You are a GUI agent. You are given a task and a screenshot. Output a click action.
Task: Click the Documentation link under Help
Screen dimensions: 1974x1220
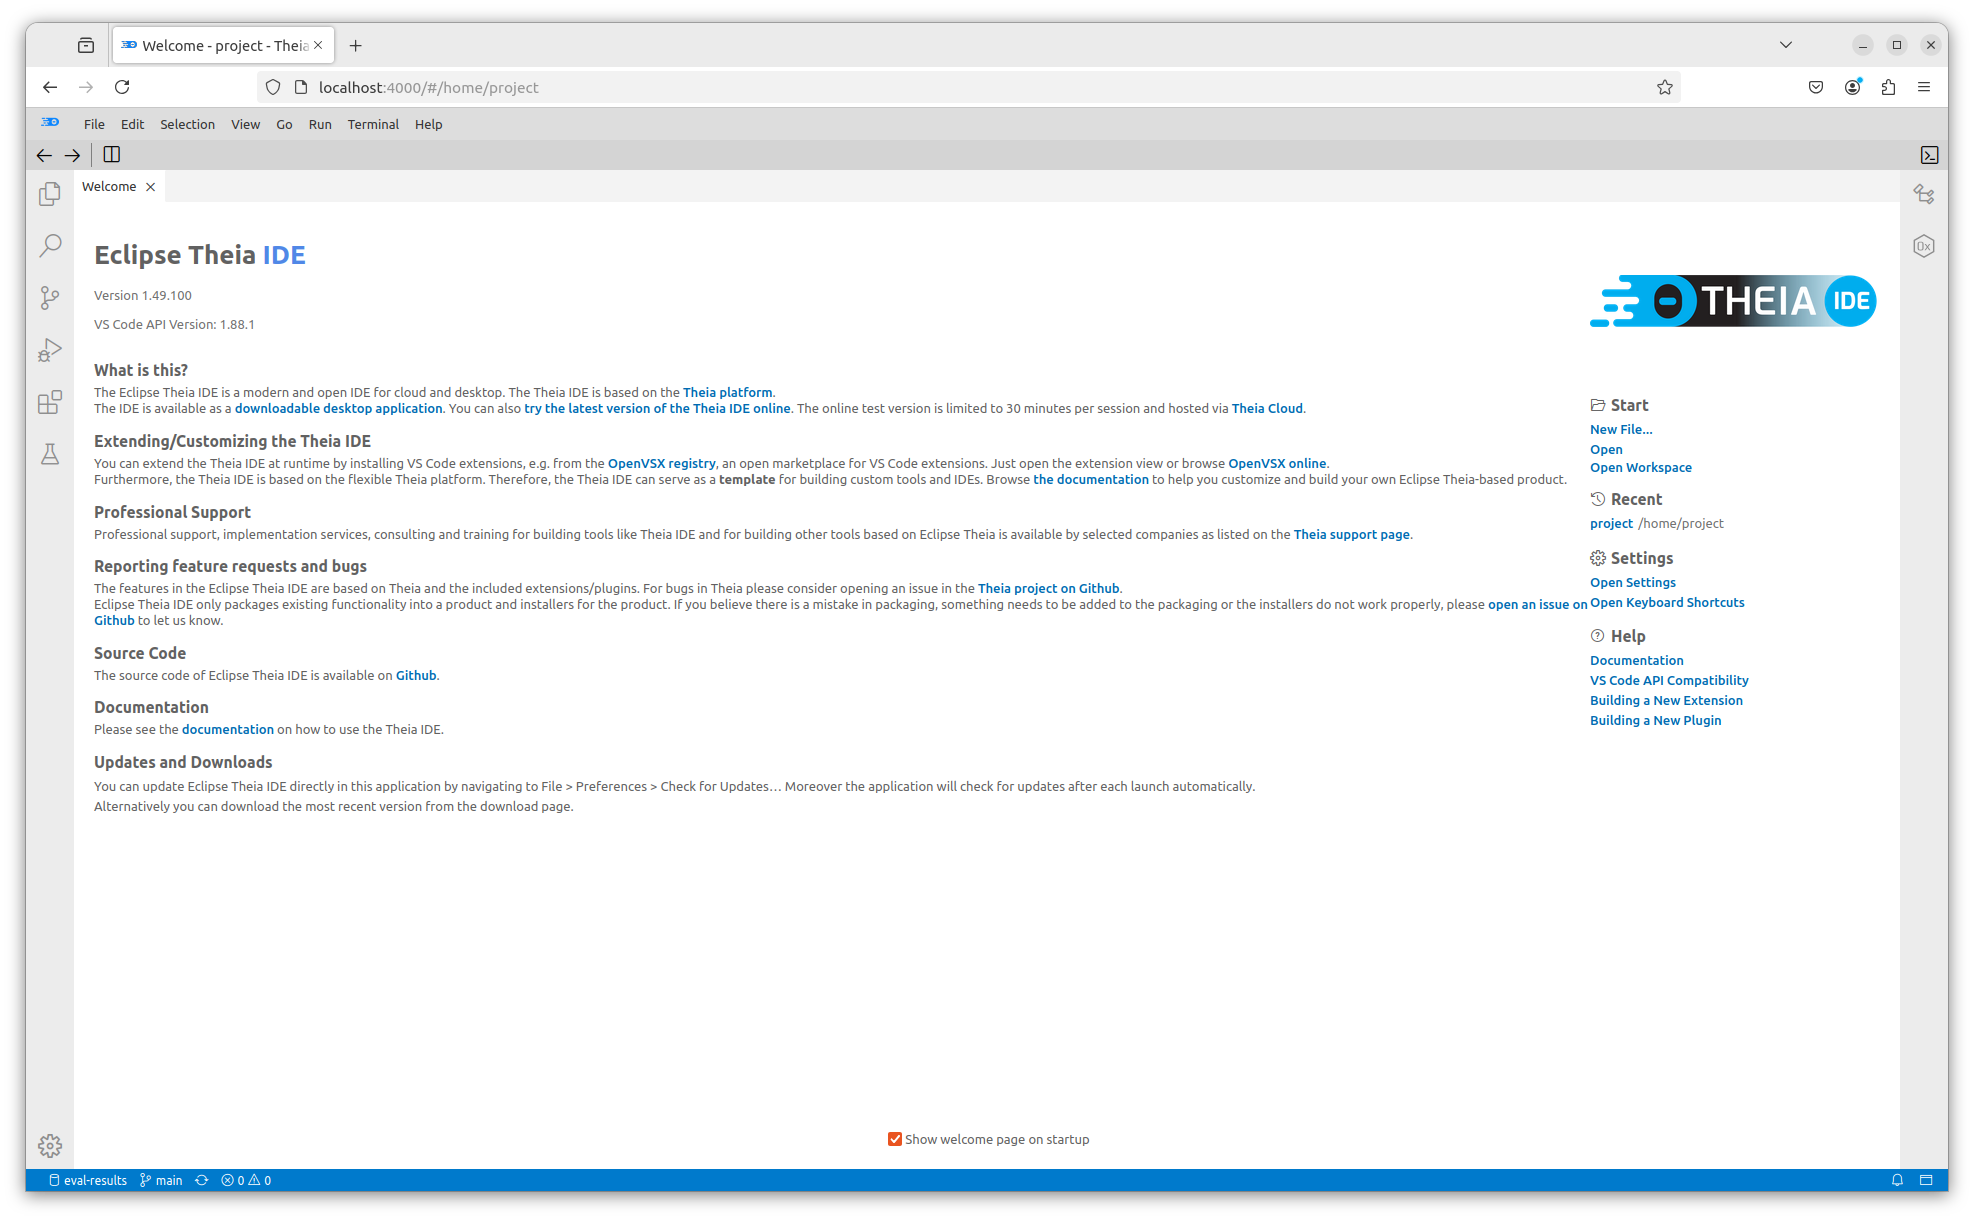(1636, 660)
